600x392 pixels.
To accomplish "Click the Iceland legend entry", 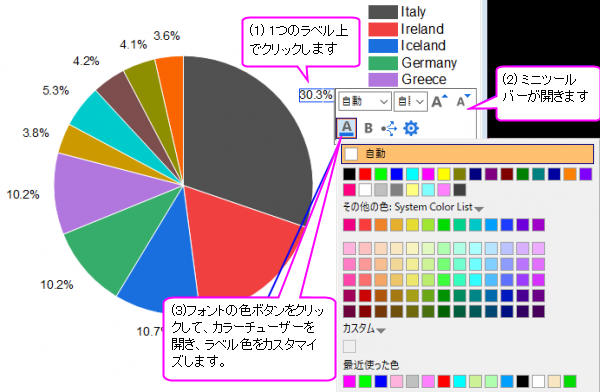I will [407, 46].
